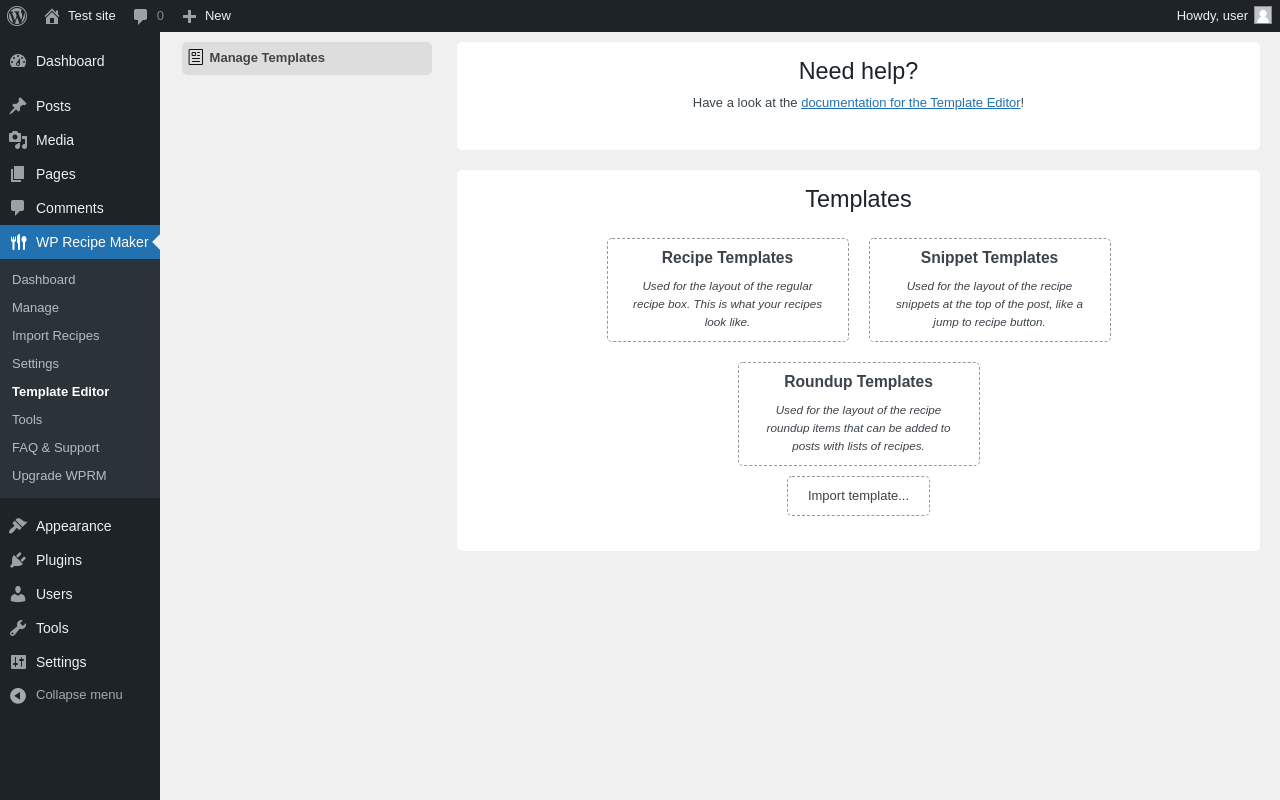Click the user avatar icon
This screenshot has width=1280, height=800.
click(1263, 15)
